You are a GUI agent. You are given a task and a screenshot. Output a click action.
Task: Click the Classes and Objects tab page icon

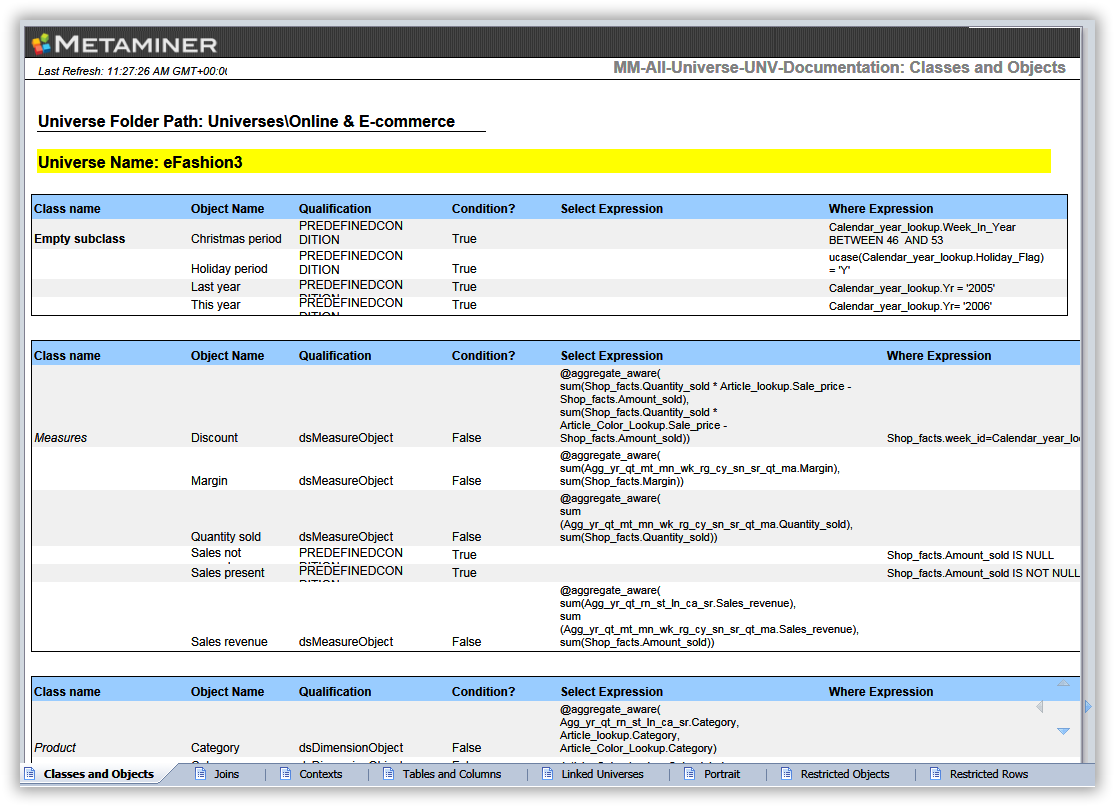(29, 774)
